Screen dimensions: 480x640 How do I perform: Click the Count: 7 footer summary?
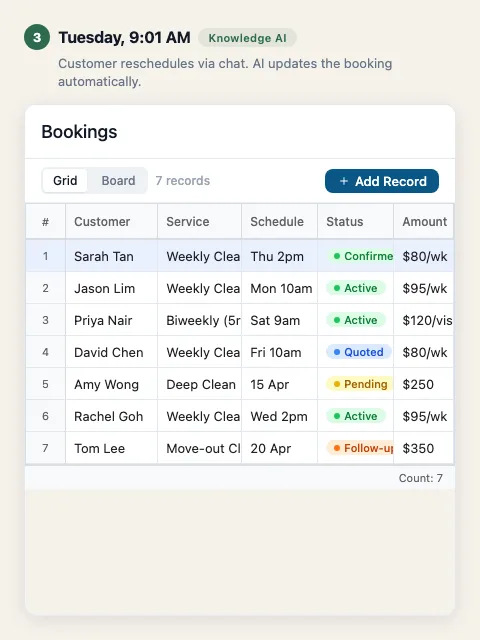coord(420,478)
